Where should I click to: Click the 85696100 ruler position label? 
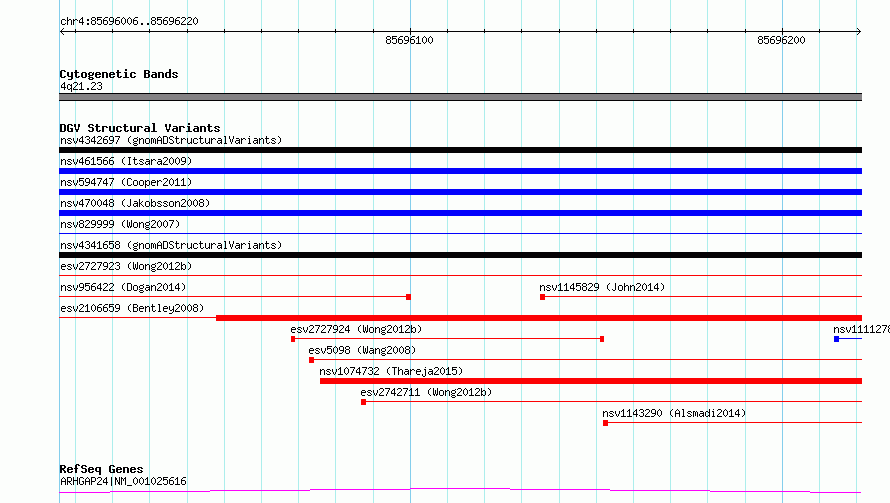[409, 40]
